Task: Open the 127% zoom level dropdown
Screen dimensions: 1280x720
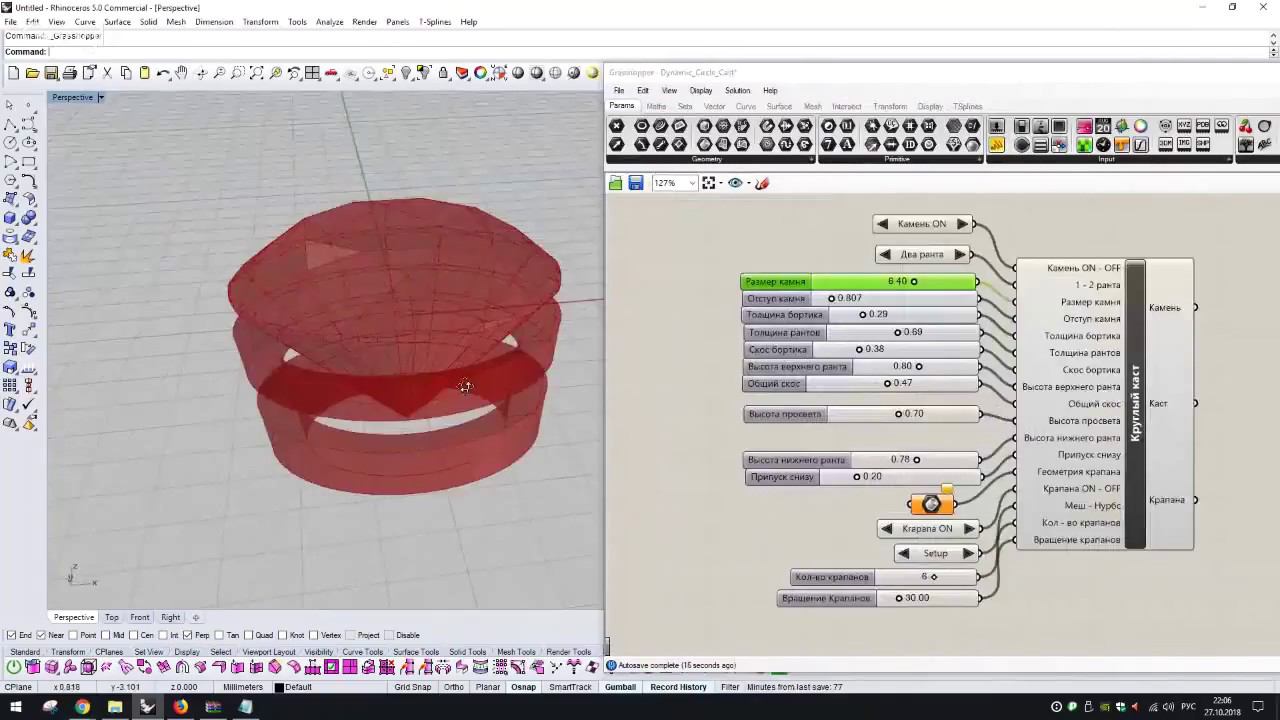Action: [691, 183]
